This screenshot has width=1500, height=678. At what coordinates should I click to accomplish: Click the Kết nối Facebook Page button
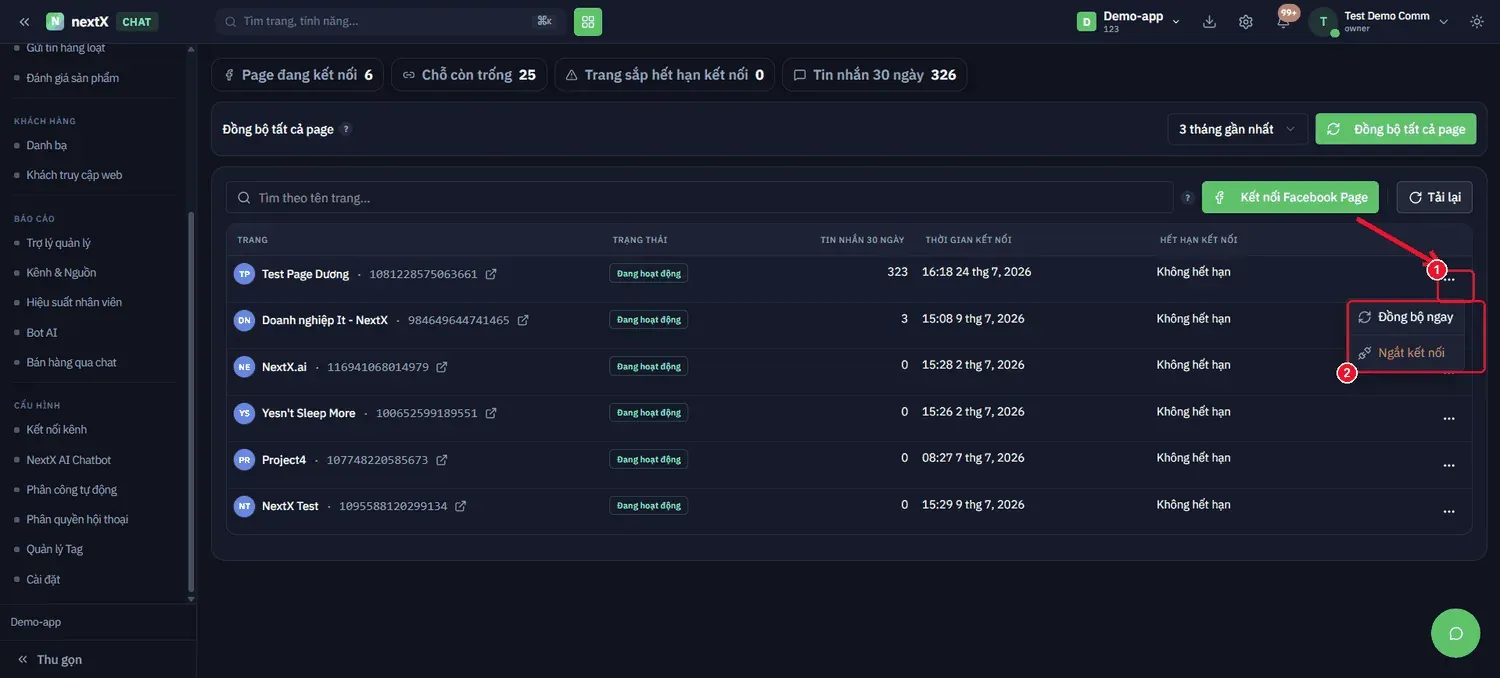click(x=1291, y=197)
